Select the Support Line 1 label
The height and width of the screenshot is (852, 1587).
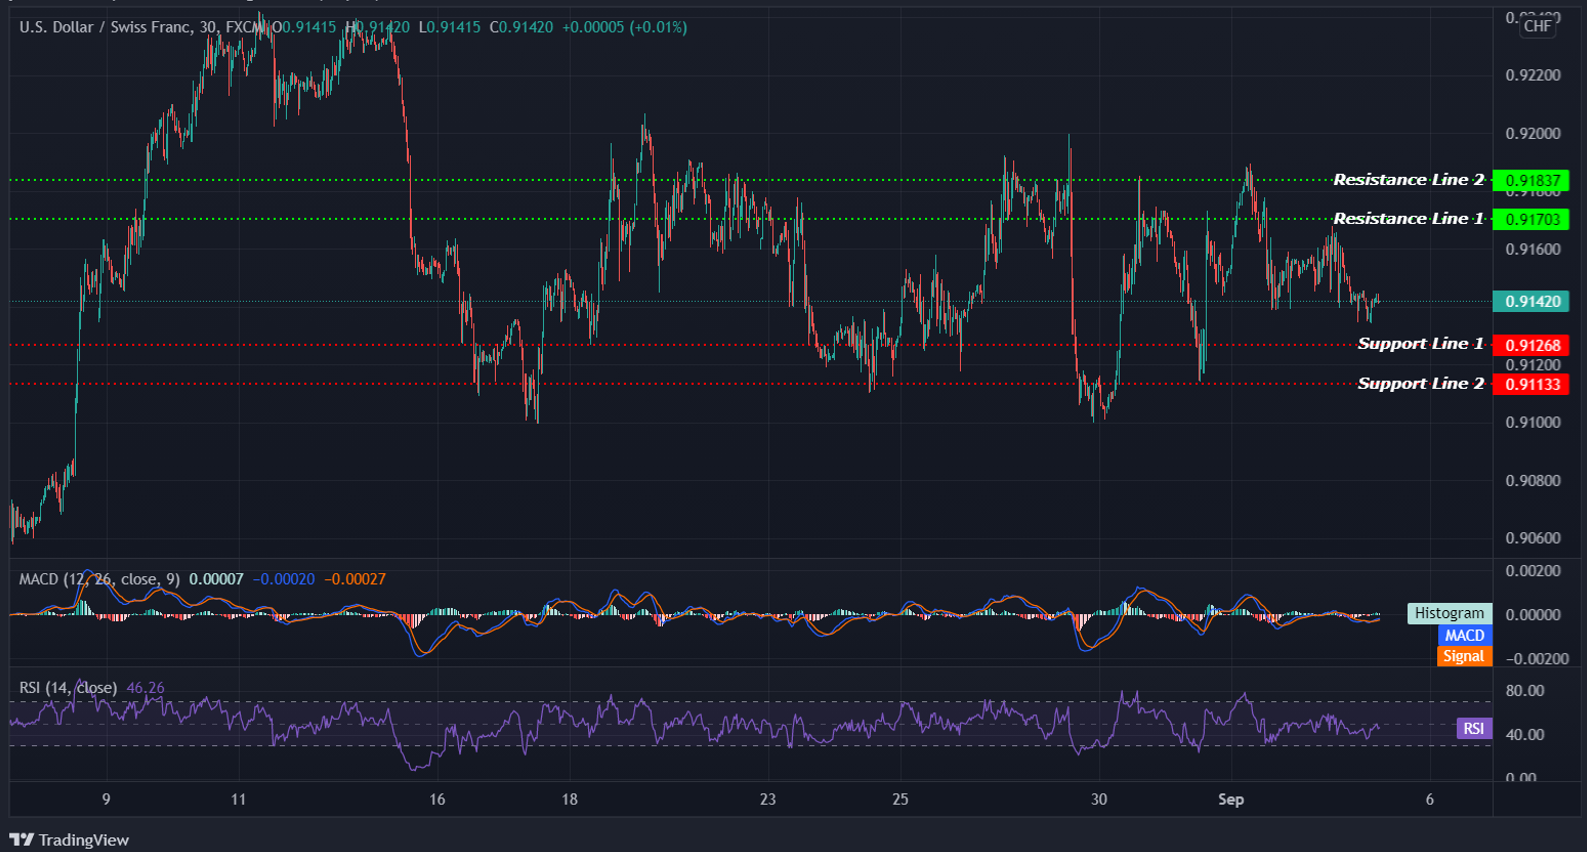1421,344
